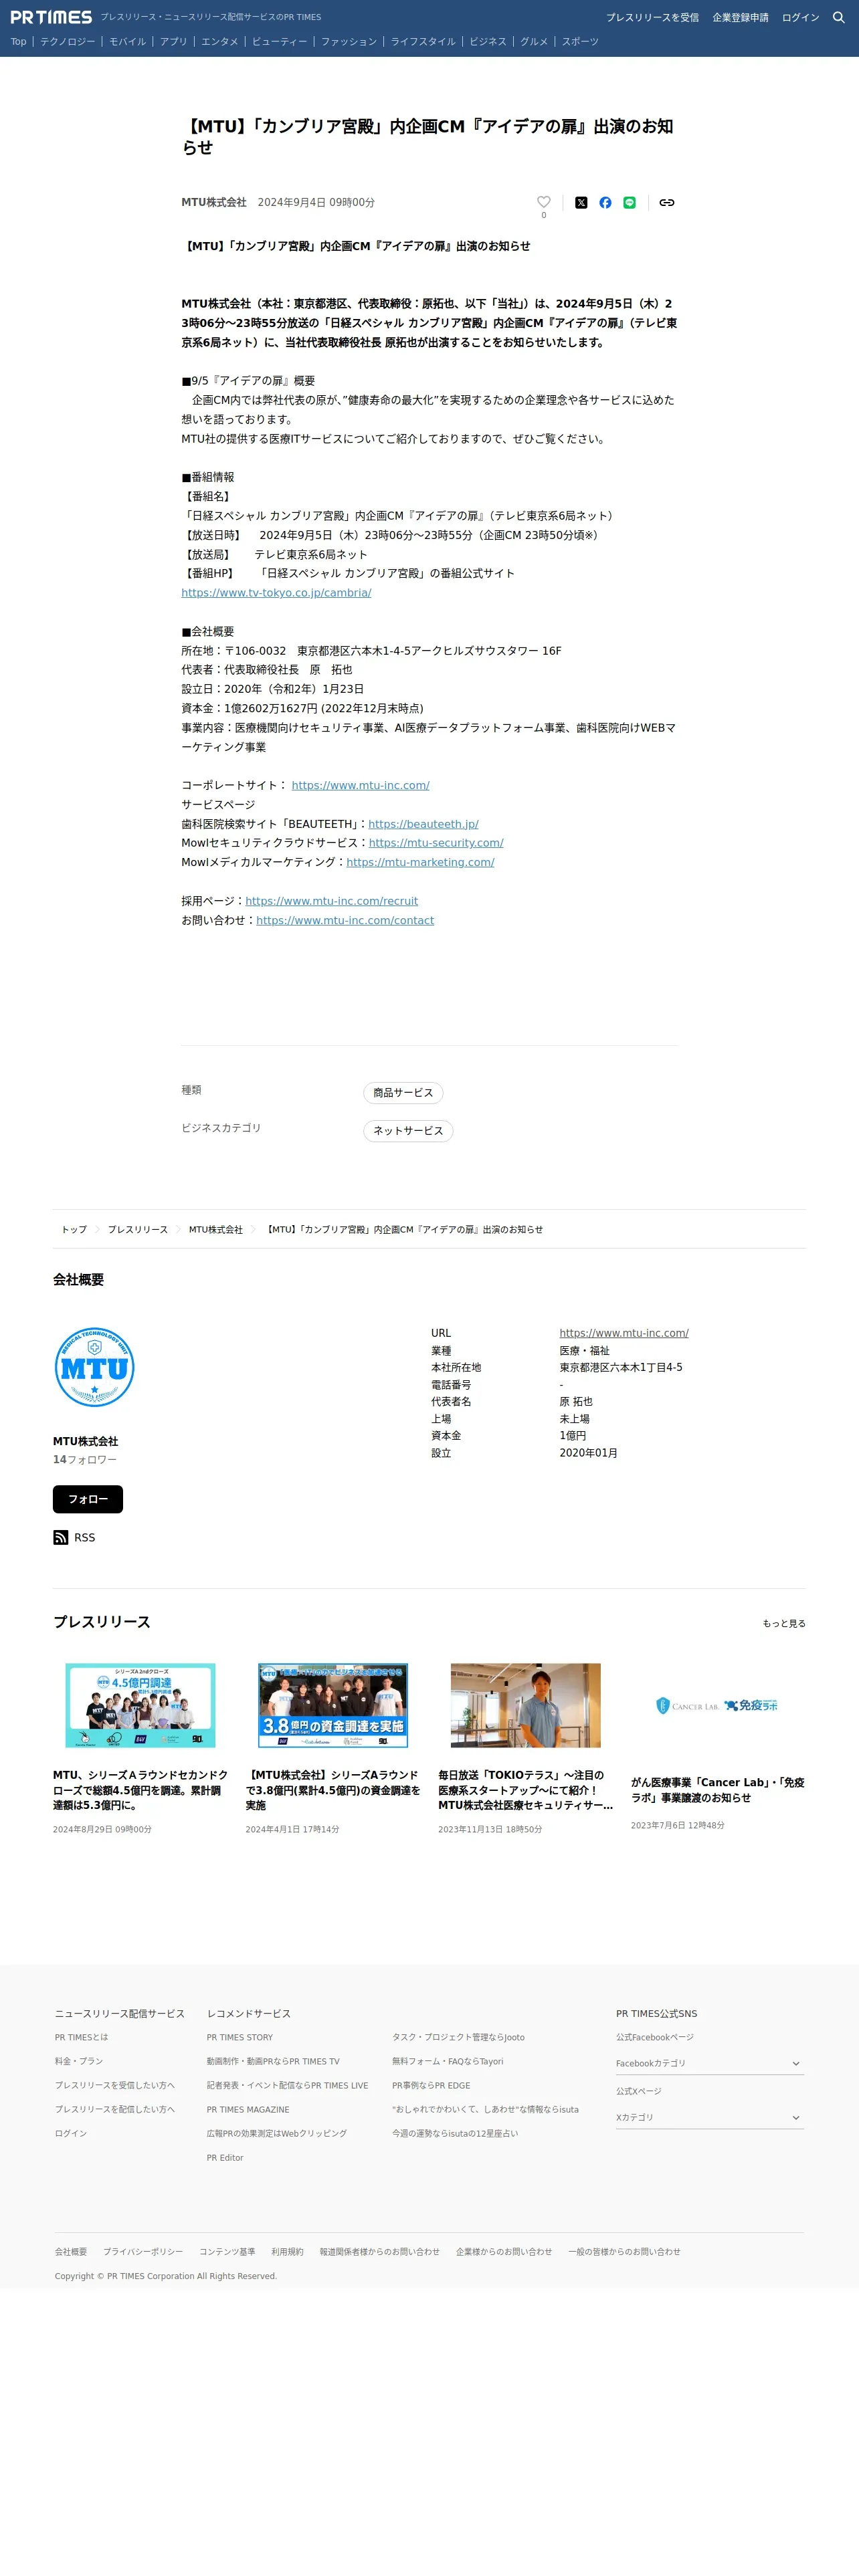The height and width of the screenshot is (2576, 859).
Task: Open the ライフスタイル category
Action: (423, 42)
